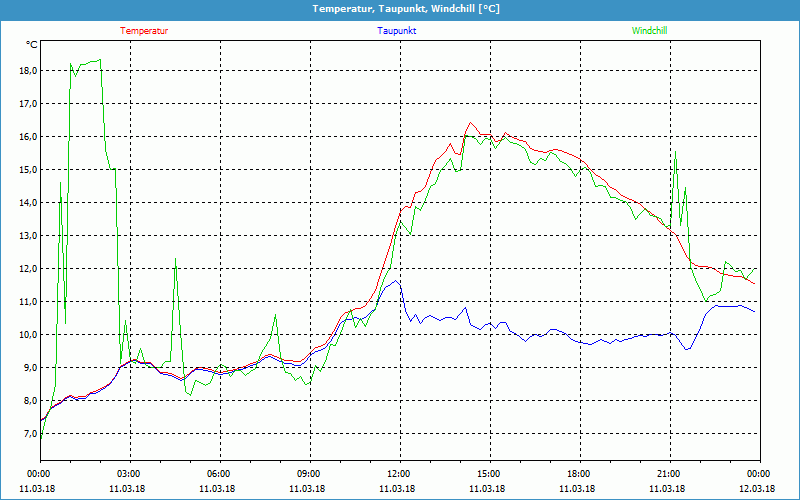Viewport: 800px width, 500px height.
Task: Click the blue Taupunkt legend label
Action: (397, 30)
